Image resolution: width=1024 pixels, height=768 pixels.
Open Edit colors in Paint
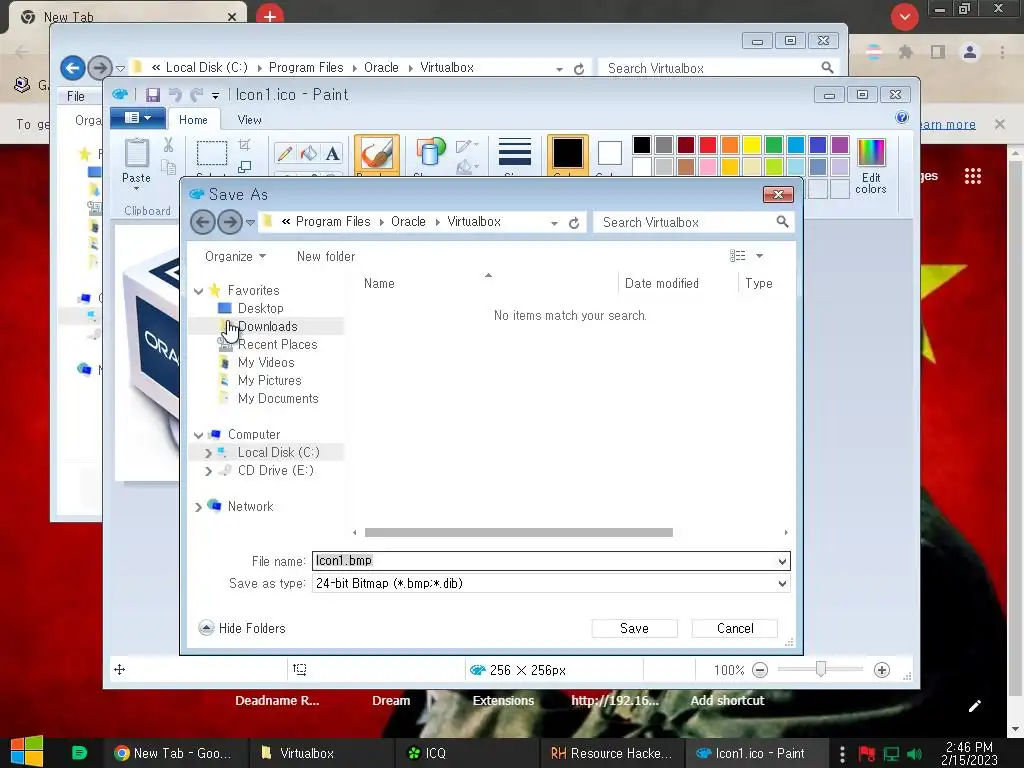[871, 166]
